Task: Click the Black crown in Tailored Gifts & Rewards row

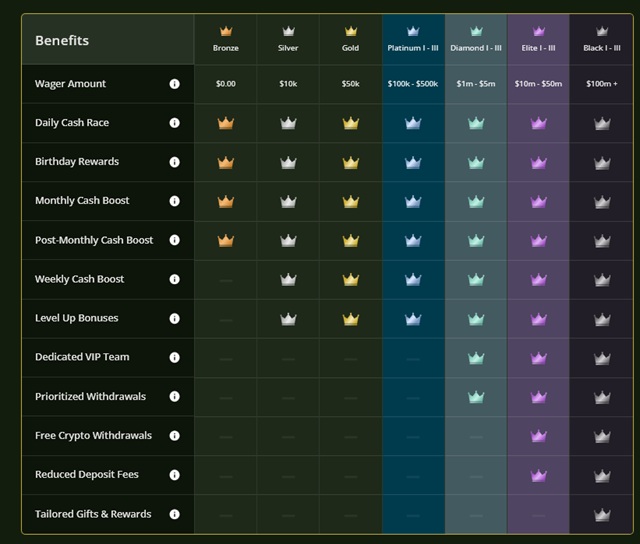Action: point(602,514)
